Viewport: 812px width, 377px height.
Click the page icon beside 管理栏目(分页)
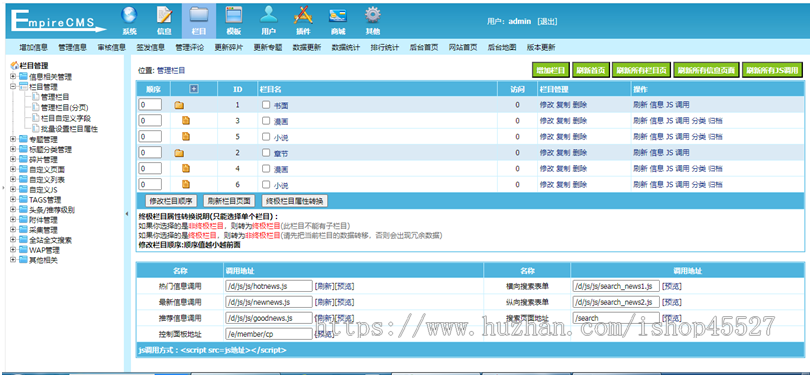point(35,107)
